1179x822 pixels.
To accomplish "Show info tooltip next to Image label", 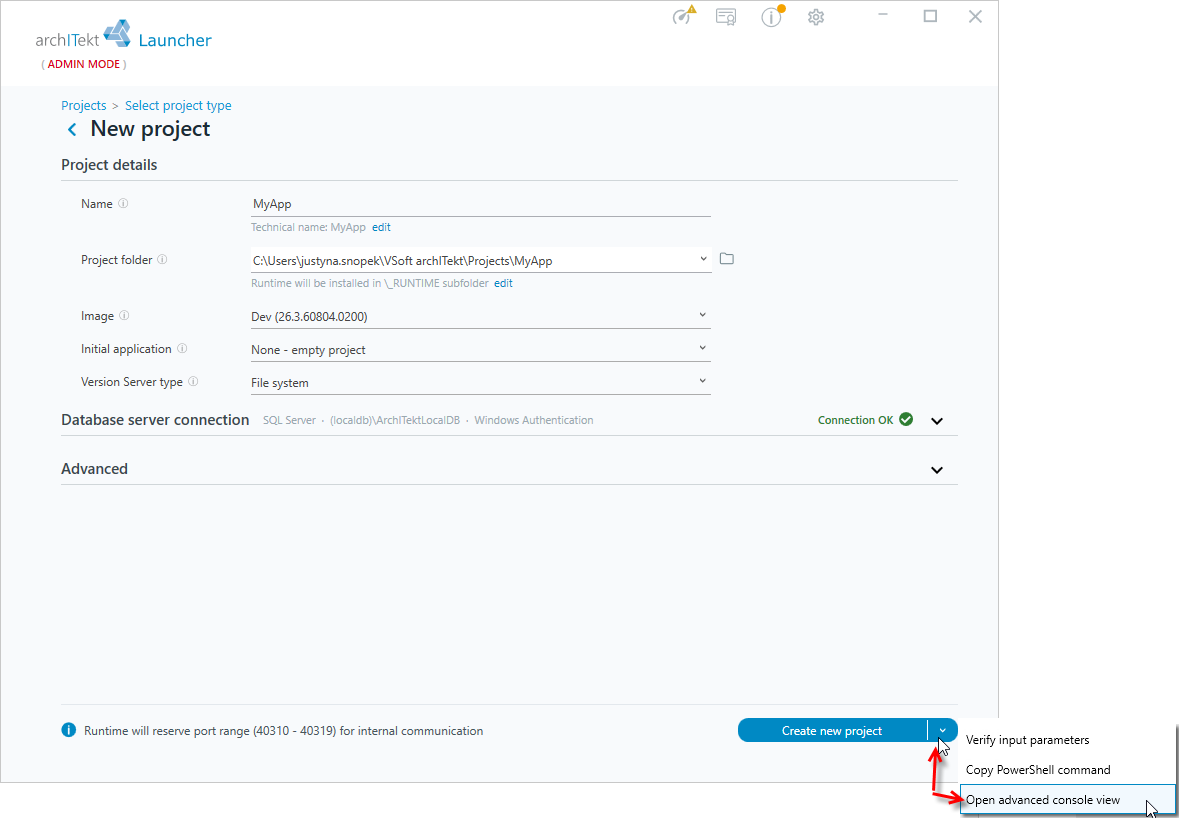I will click(x=124, y=315).
